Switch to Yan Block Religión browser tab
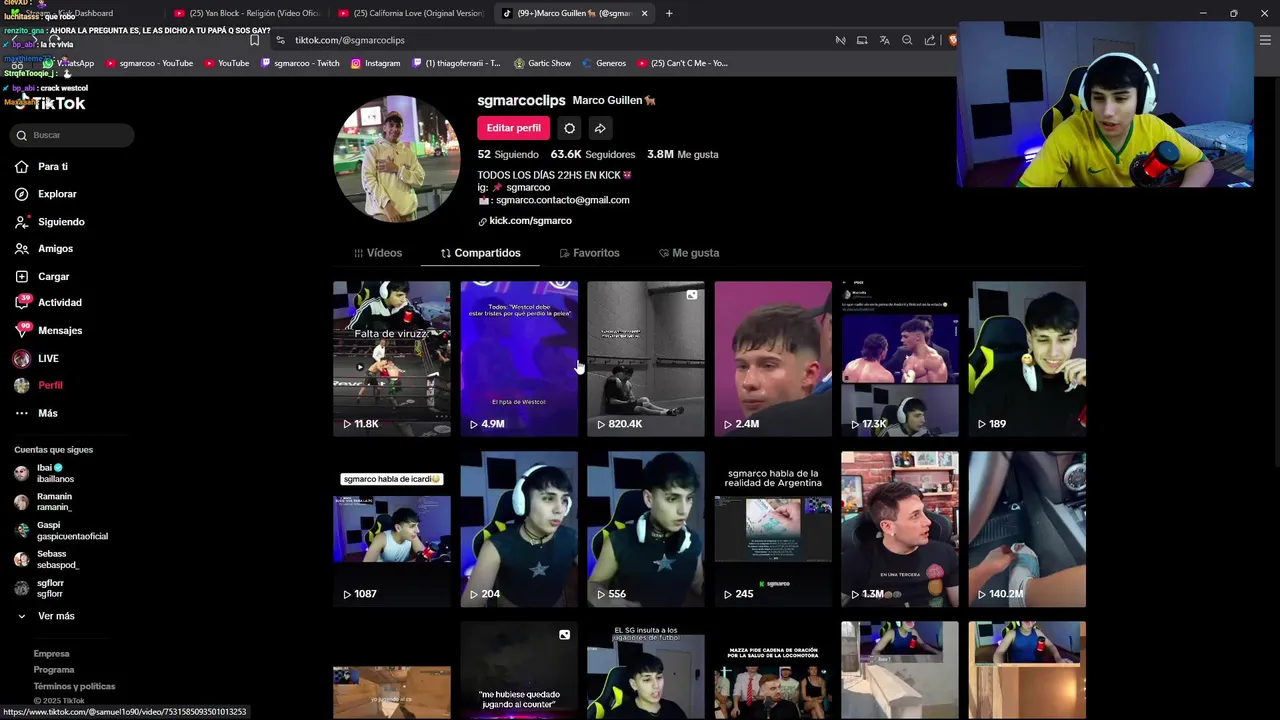The width and height of the screenshot is (1280, 720). click(x=246, y=13)
